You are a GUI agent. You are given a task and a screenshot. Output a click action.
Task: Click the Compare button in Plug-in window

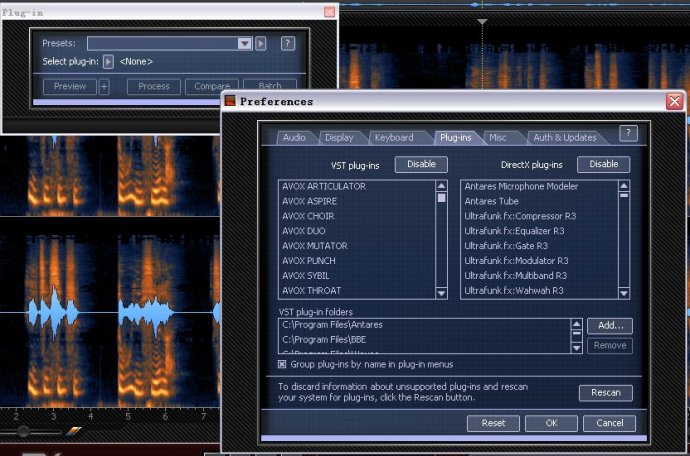[x=212, y=87]
